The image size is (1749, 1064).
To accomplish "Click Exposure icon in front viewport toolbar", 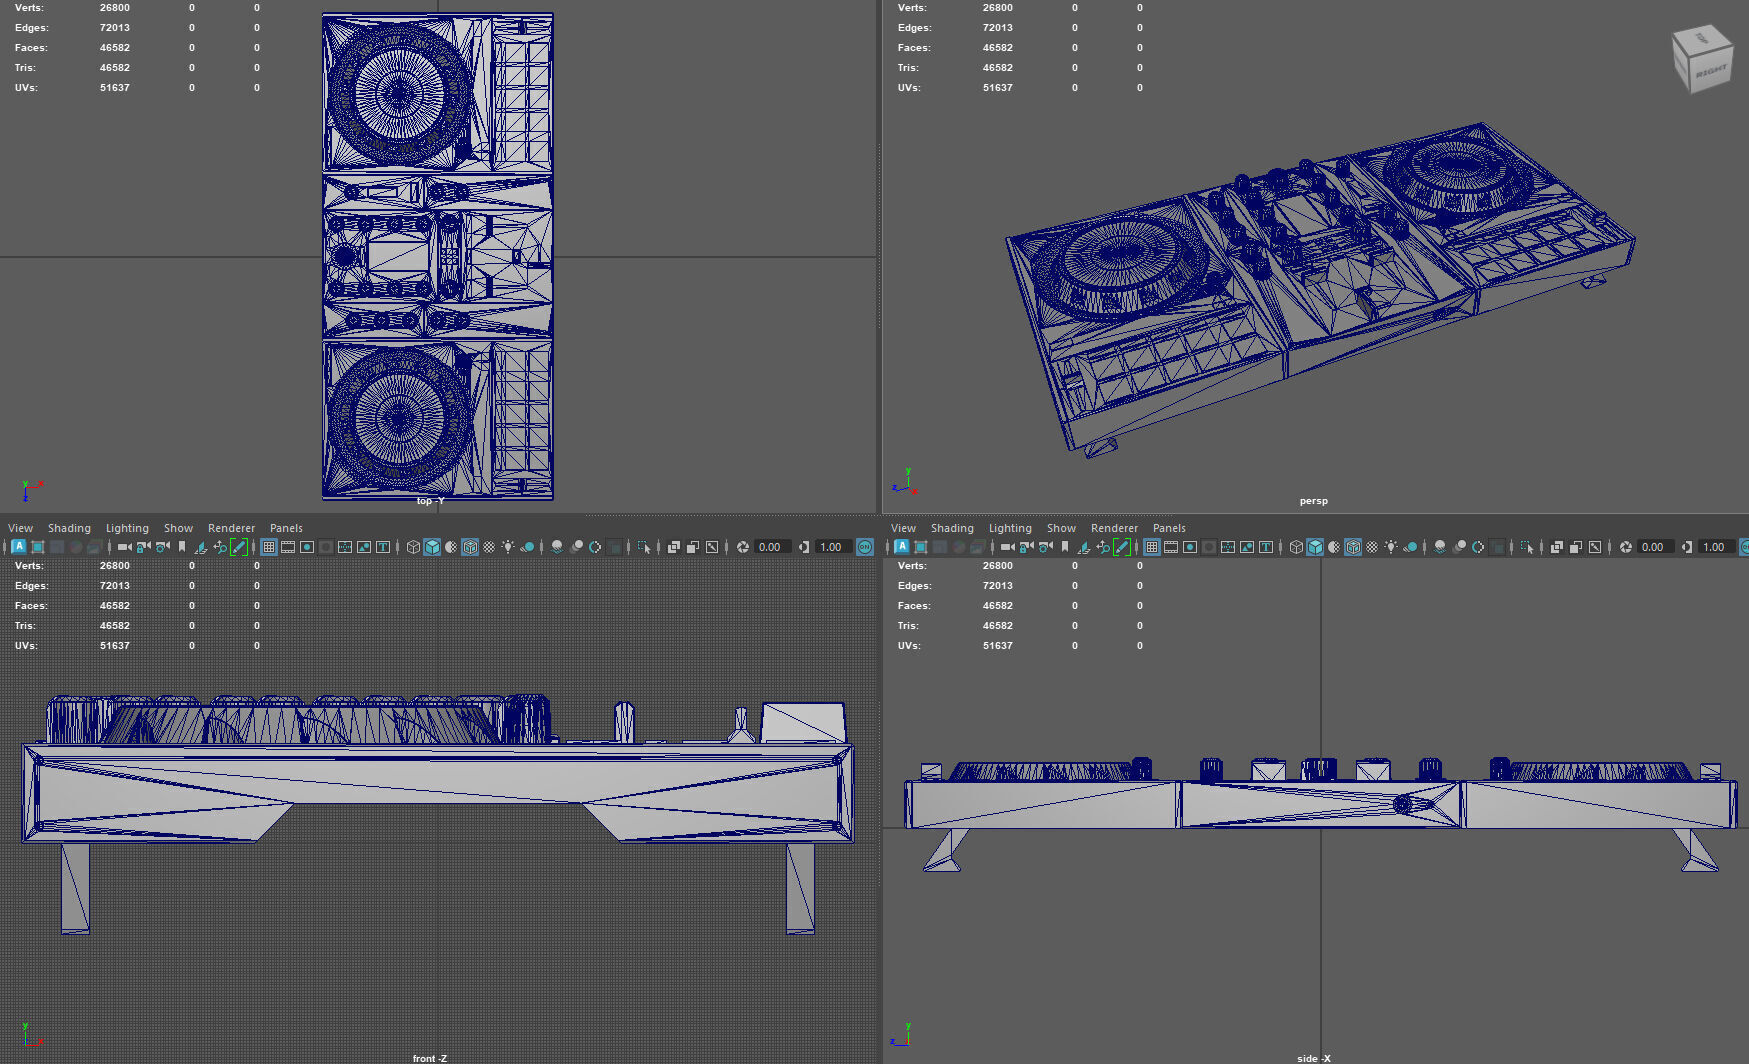I will tap(743, 547).
